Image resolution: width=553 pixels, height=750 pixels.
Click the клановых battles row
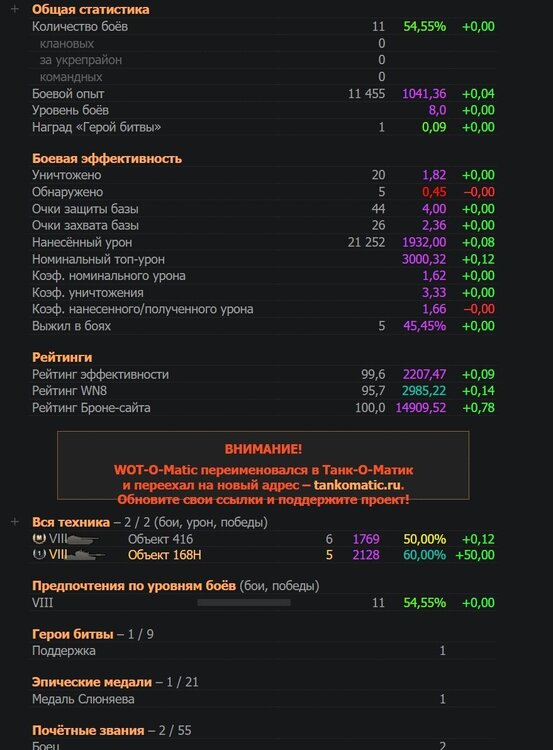coord(263,44)
